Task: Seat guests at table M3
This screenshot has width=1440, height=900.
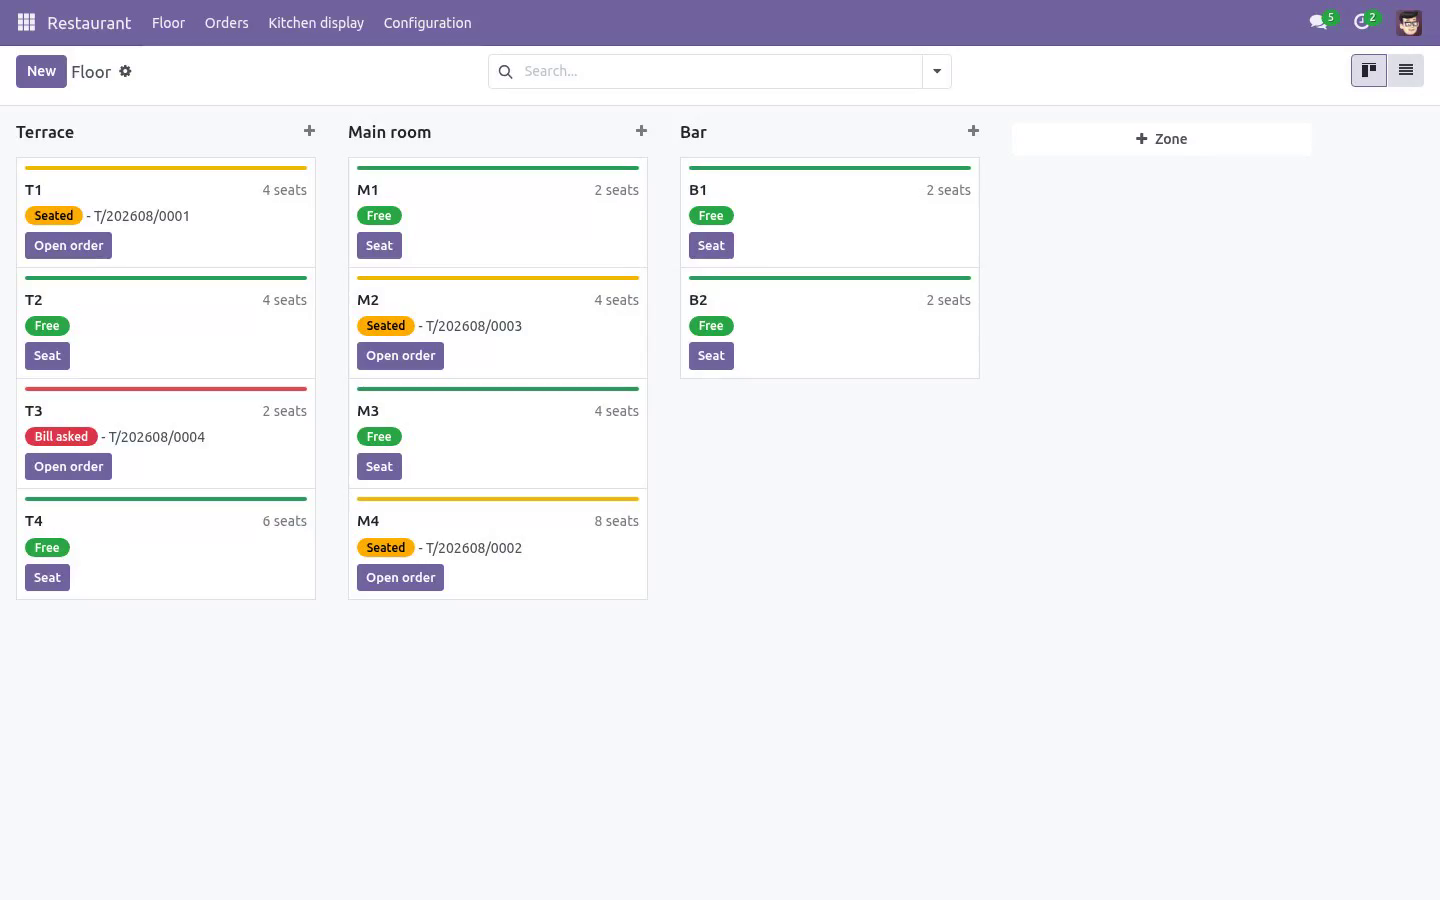Action: tap(379, 466)
